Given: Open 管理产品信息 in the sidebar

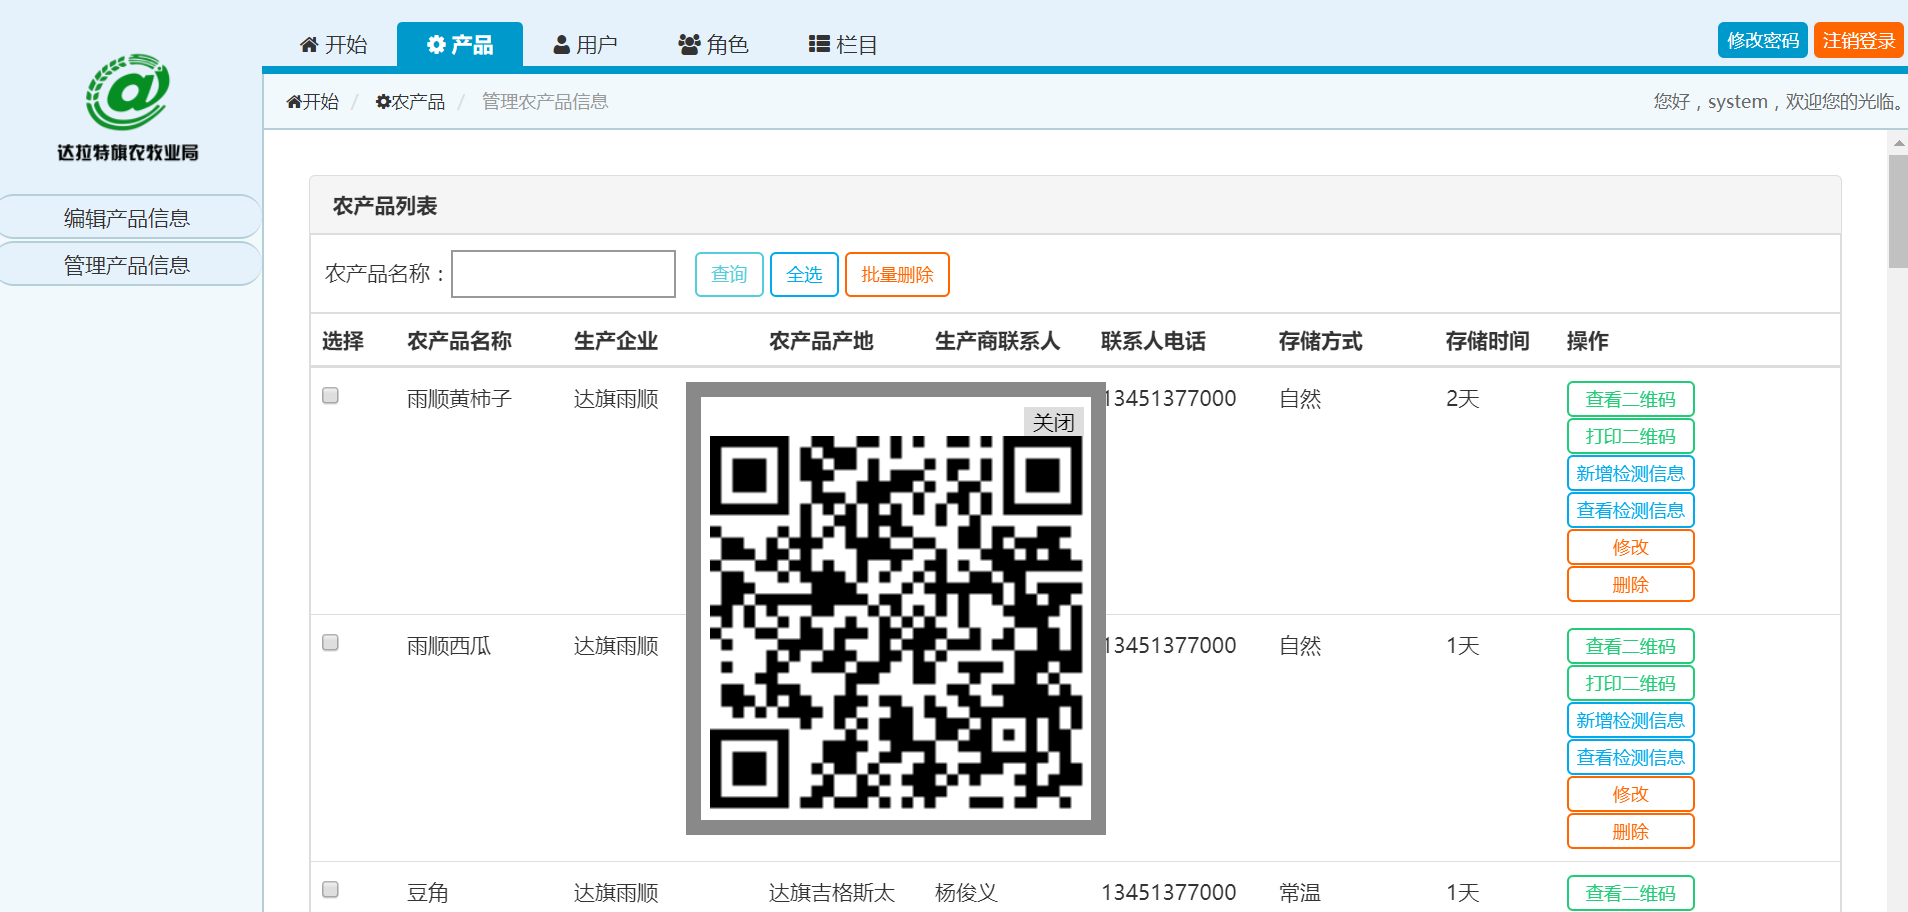Looking at the screenshot, I should 127,265.
